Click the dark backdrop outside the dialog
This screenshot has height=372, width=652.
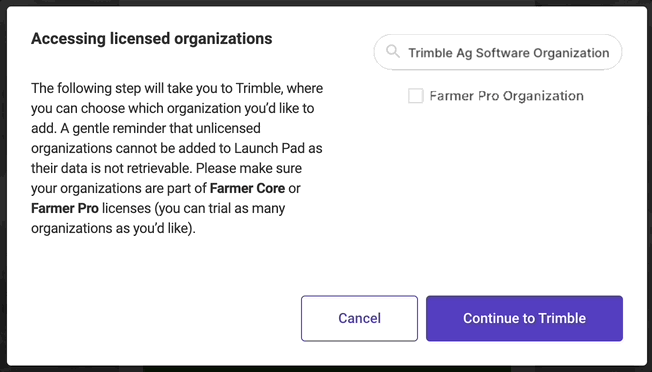[2, 187]
